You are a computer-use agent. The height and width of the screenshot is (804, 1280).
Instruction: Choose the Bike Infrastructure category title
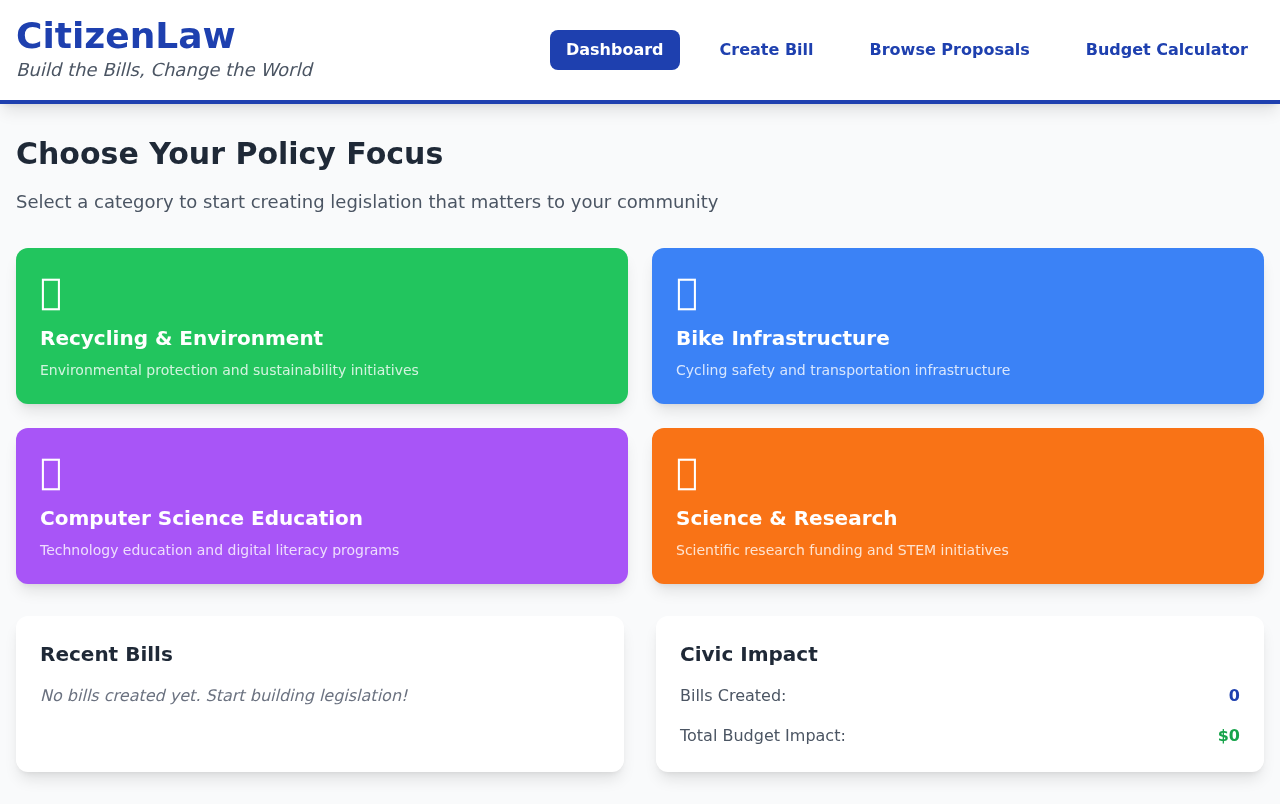click(782, 338)
